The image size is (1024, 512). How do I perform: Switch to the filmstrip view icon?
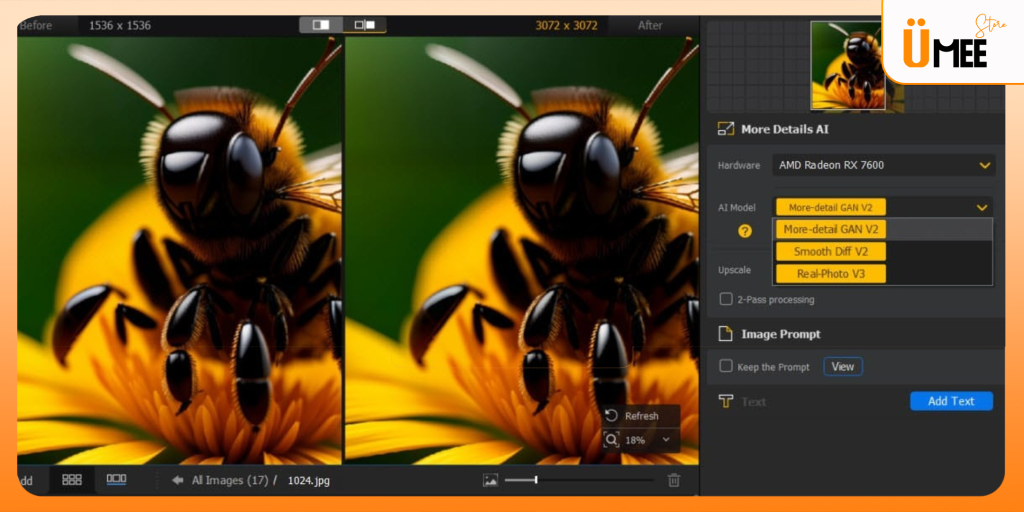click(x=116, y=480)
